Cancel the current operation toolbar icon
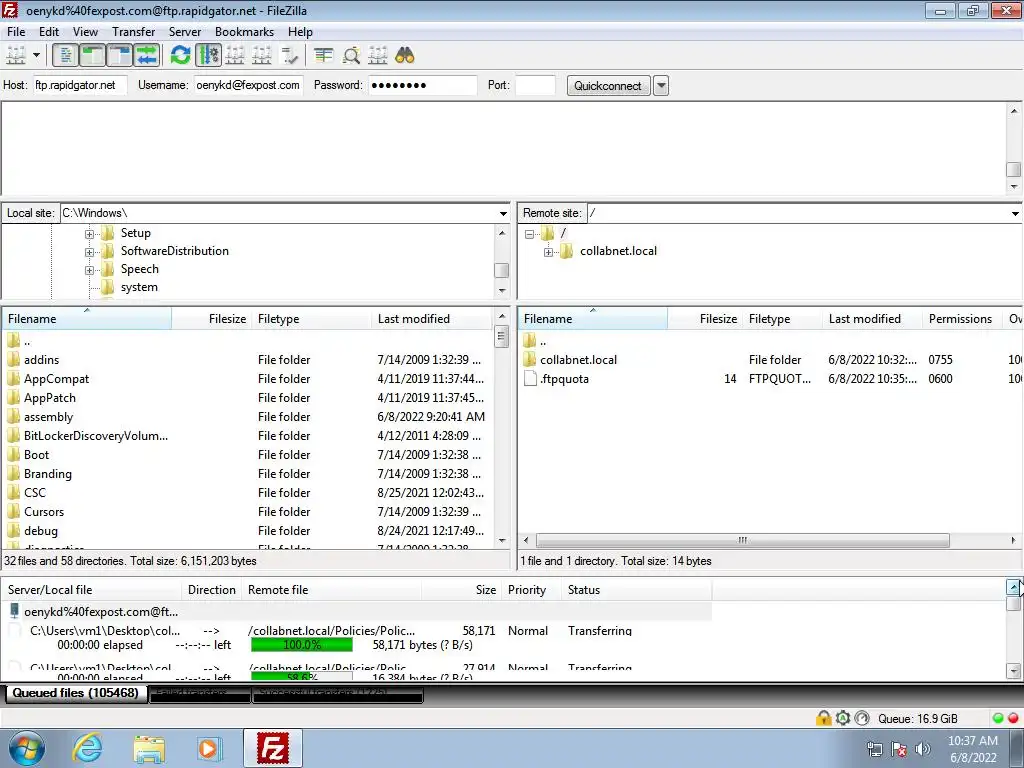This screenshot has width=1024, height=768. 235,56
